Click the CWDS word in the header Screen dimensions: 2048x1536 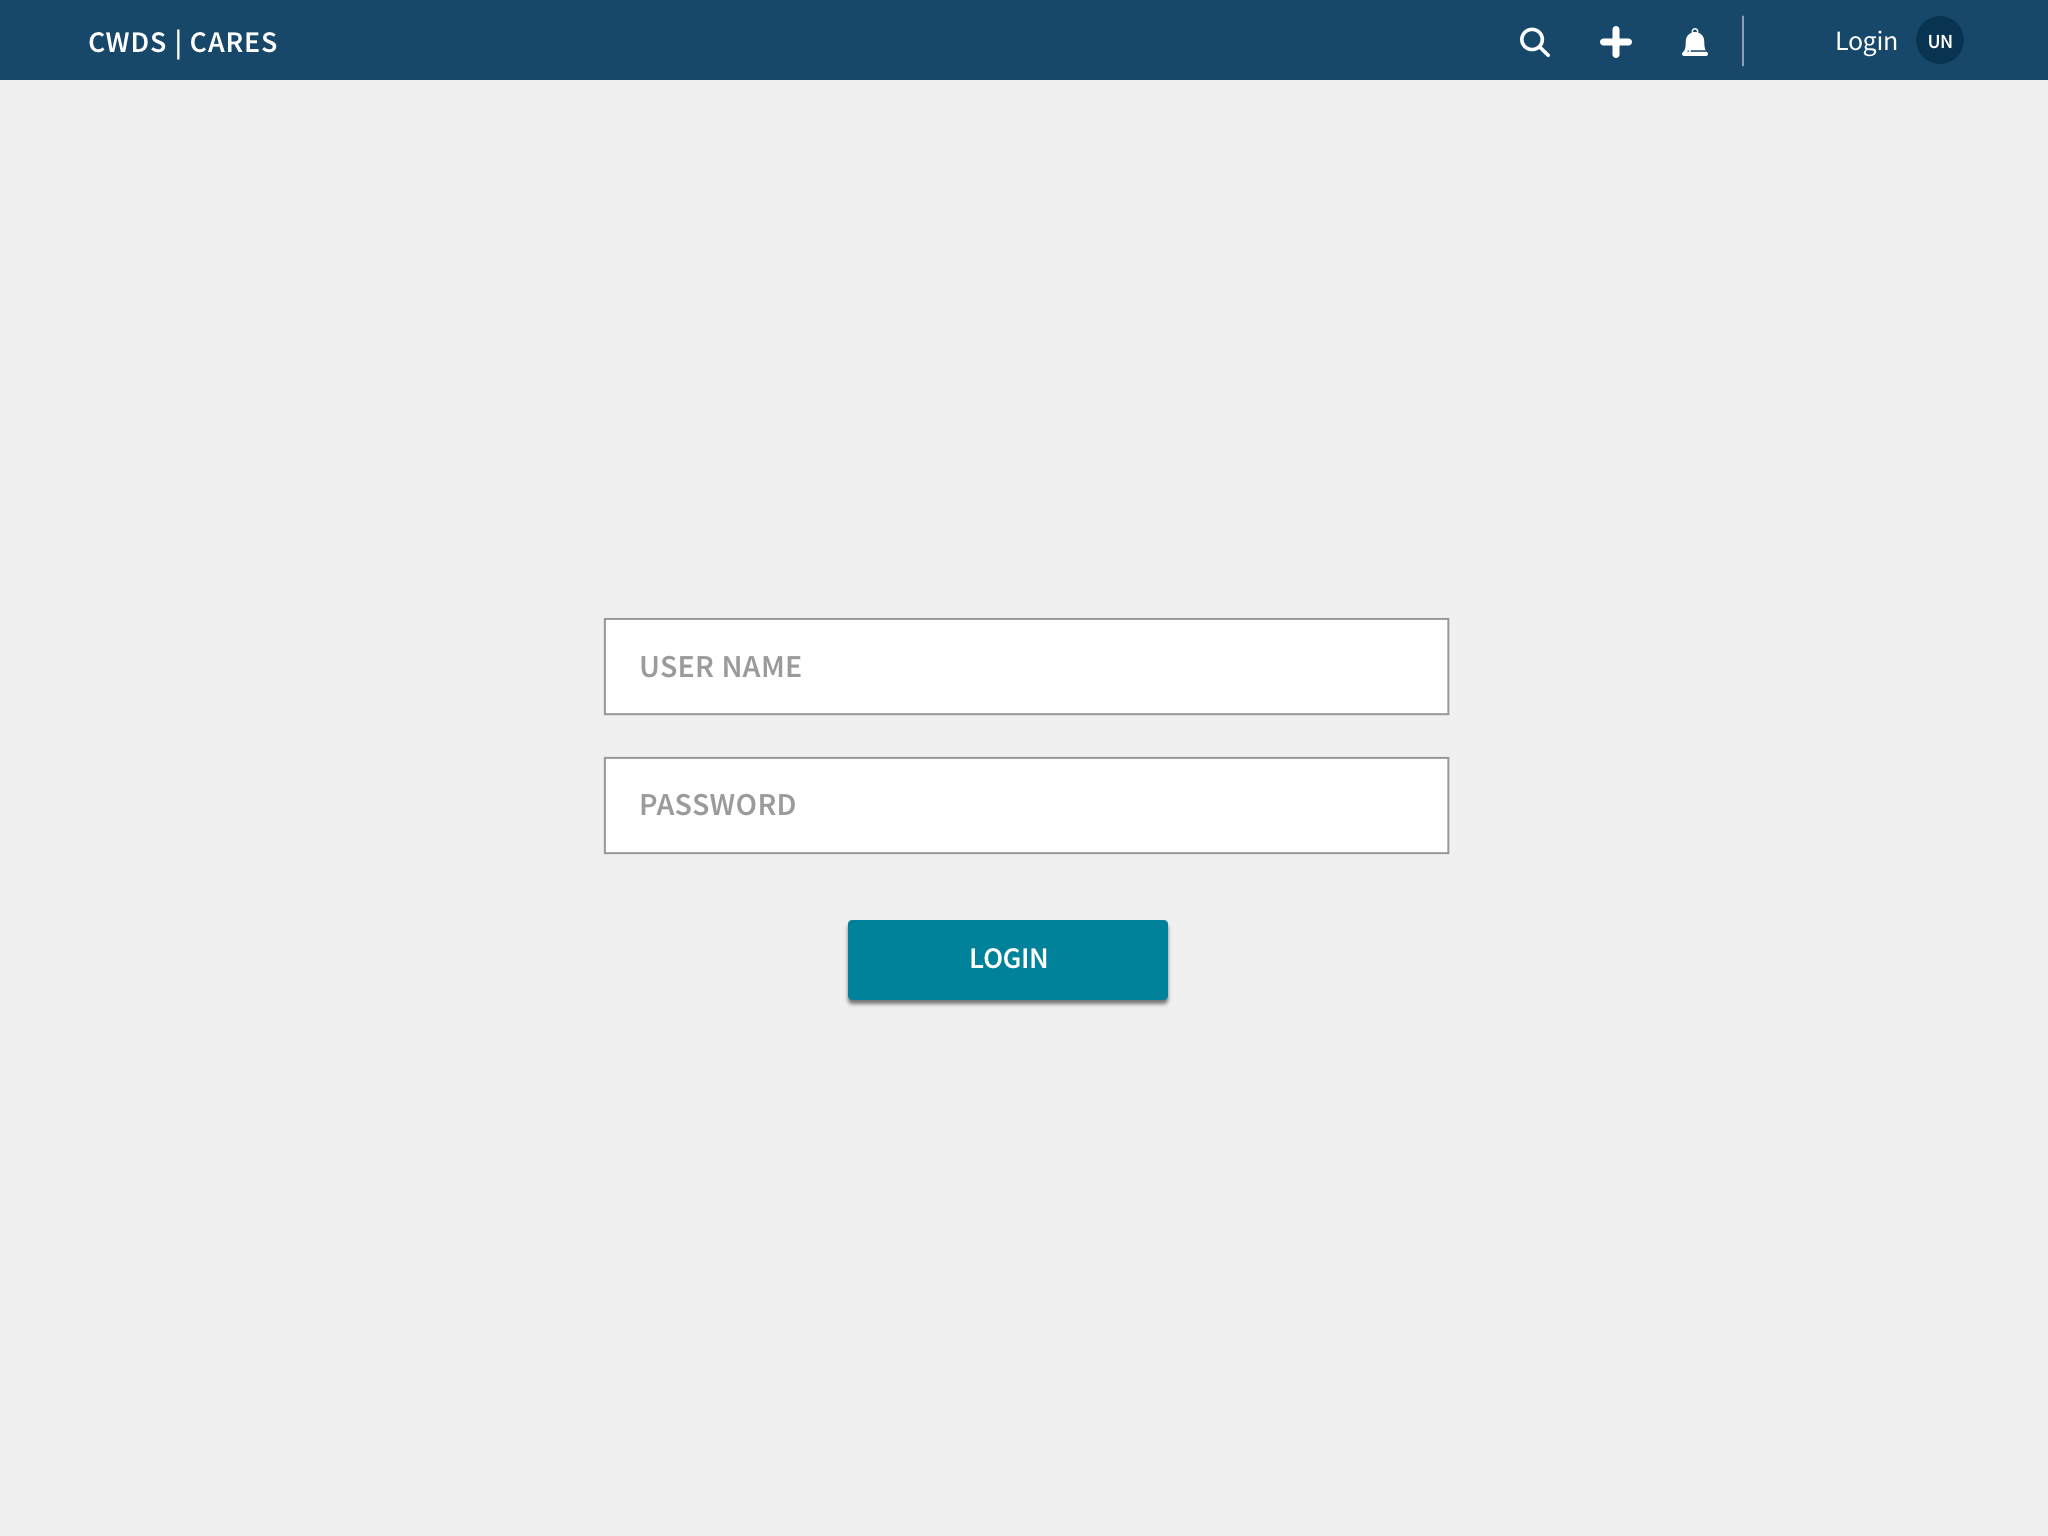[x=127, y=42]
